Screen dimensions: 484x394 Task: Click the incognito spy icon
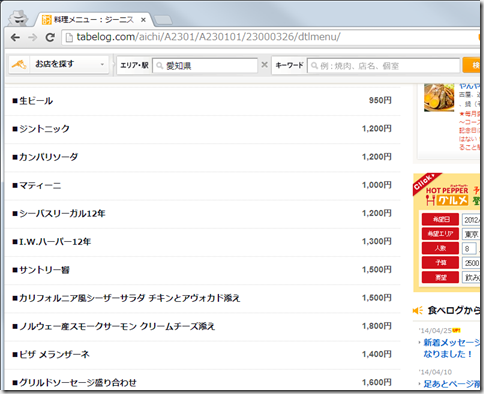pyautogui.click(x=18, y=19)
